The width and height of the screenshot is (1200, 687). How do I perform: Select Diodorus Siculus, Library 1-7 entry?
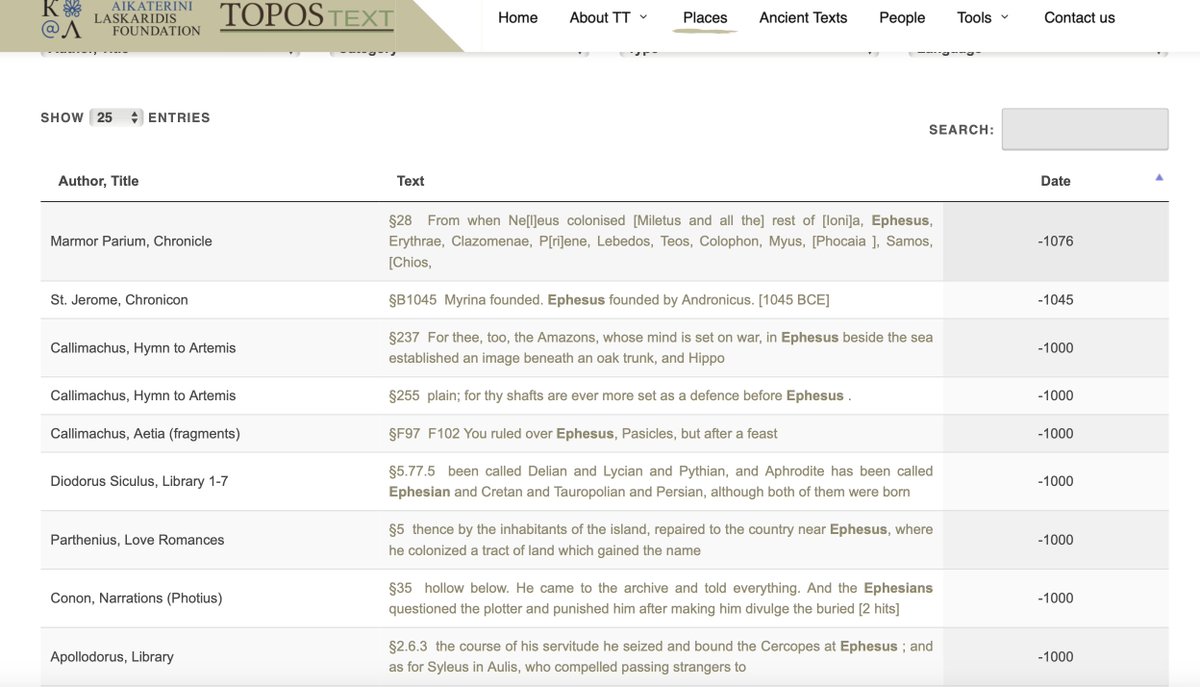coord(139,481)
